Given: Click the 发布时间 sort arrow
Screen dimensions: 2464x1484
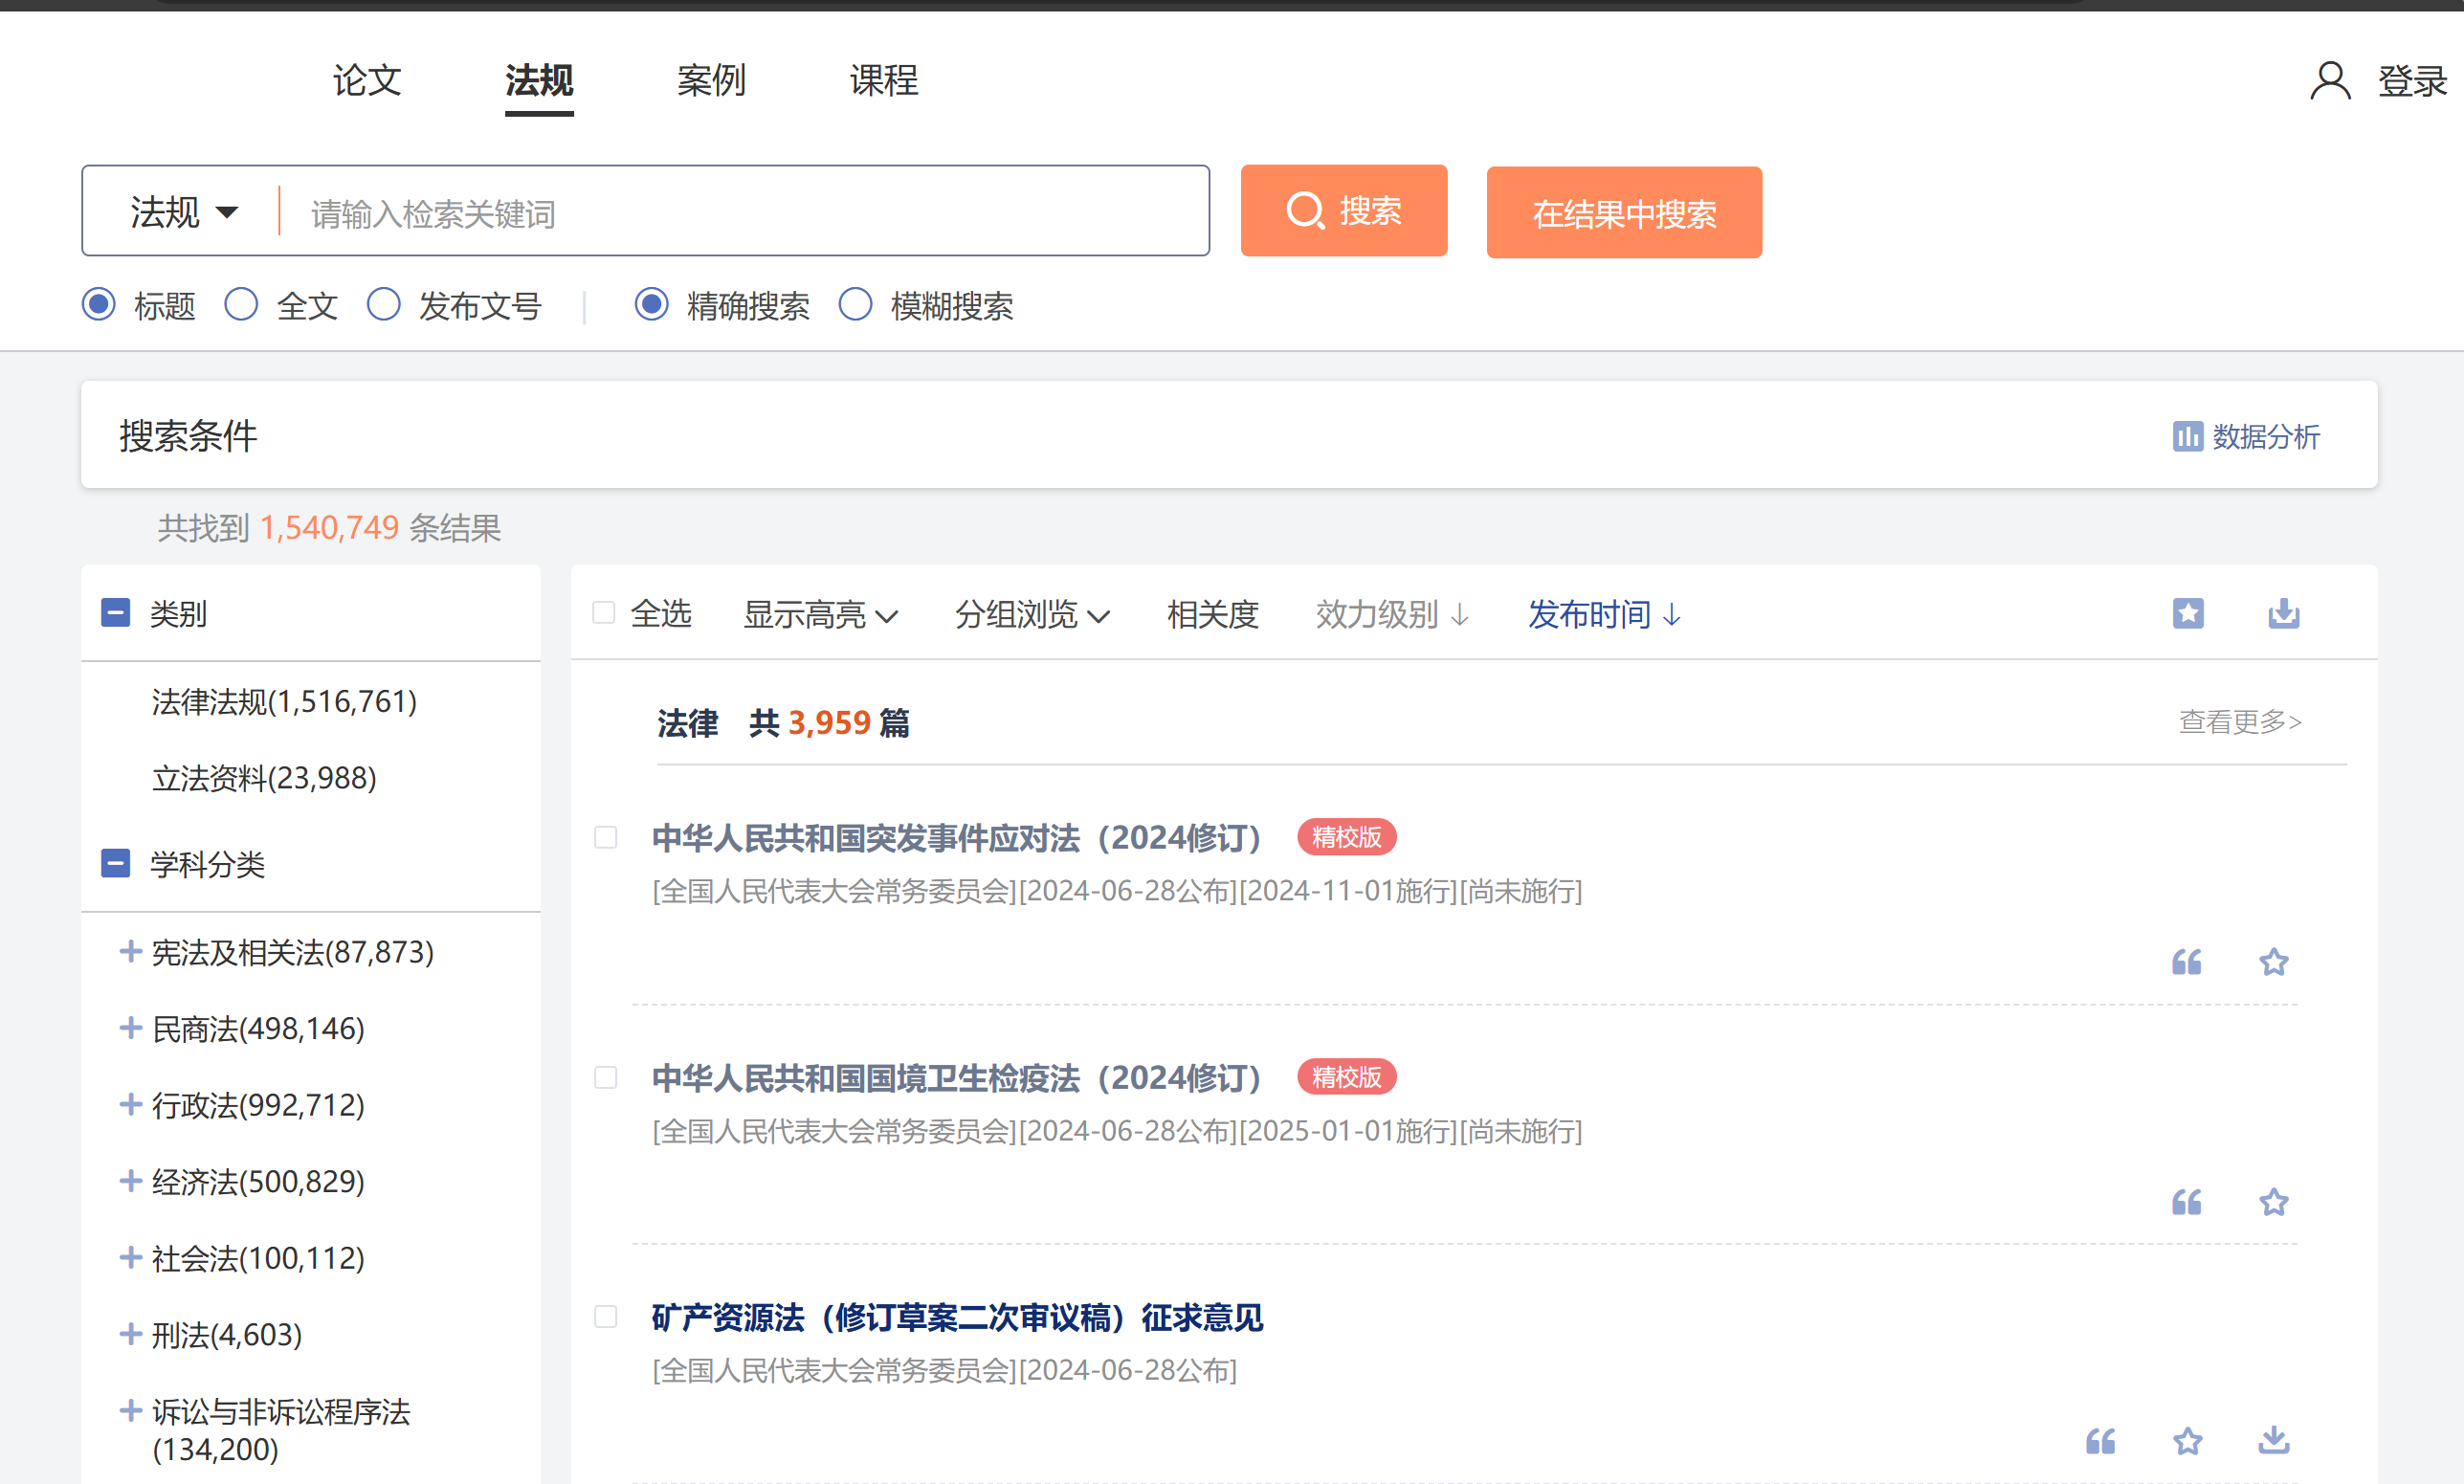Looking at the screenshot, I should click(1672, 615).
